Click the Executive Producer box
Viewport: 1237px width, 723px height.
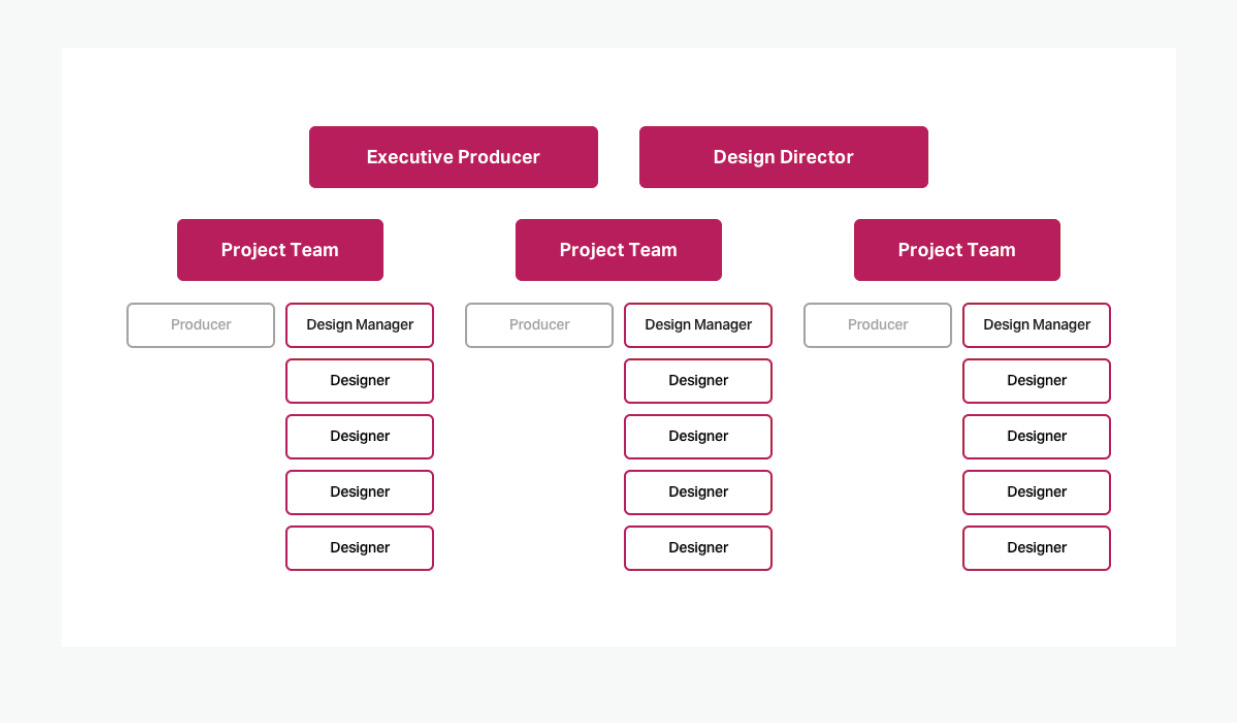pyautogui.click(x=453, y=157)
